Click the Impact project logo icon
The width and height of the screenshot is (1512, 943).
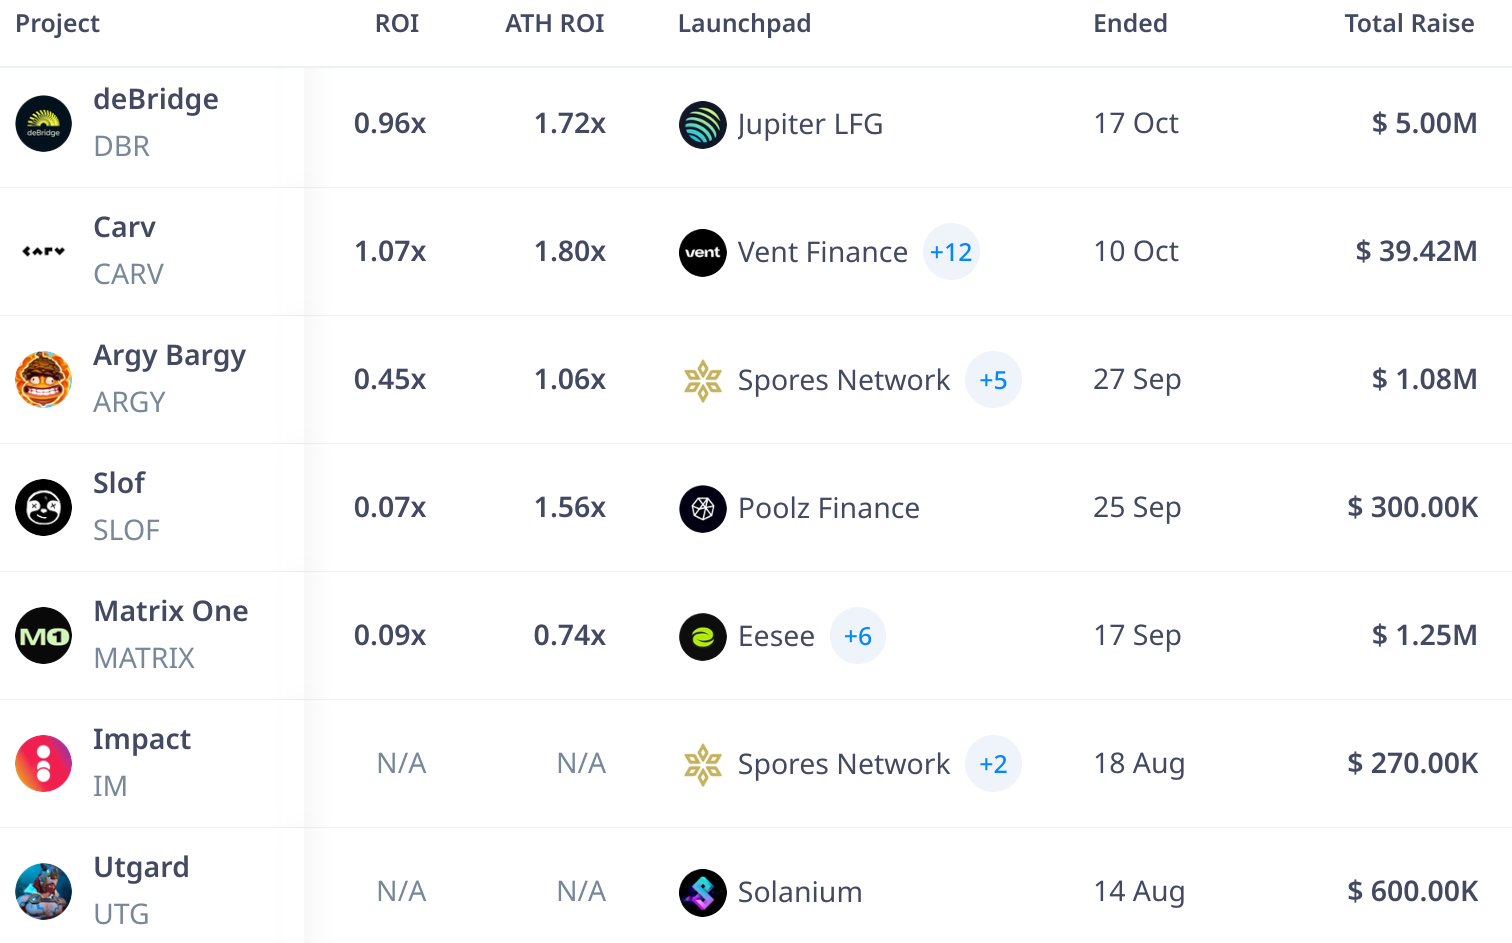coord(44,764)
